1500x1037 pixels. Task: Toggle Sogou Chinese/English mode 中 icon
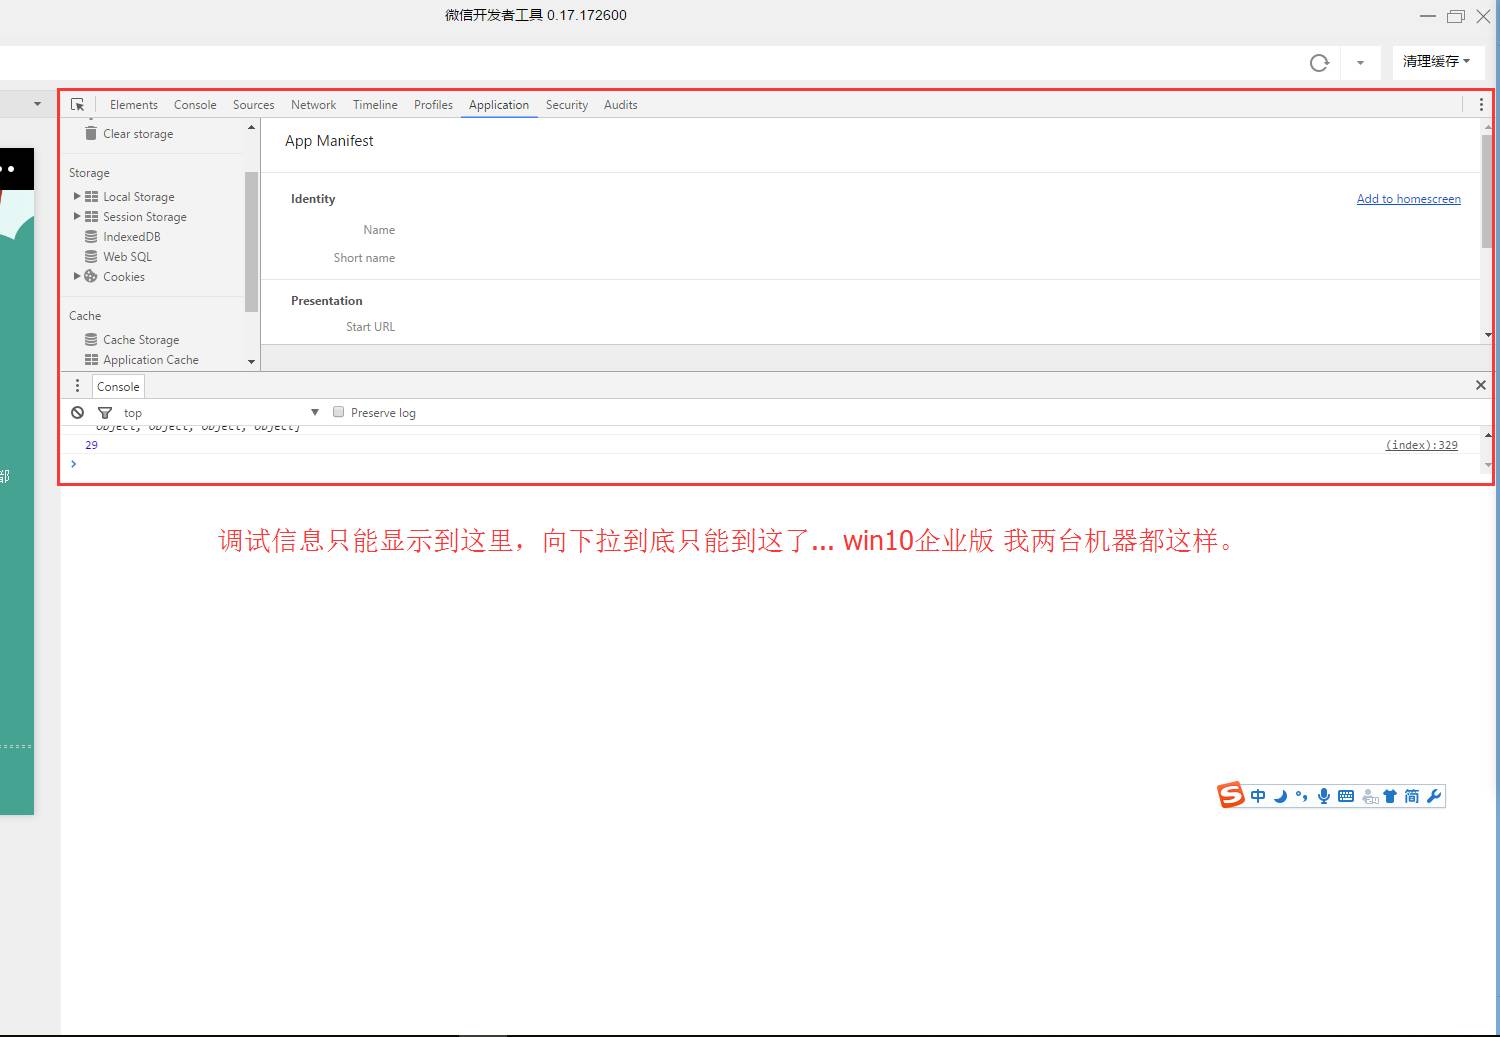pyautogui.click(x=1258, y=796)
